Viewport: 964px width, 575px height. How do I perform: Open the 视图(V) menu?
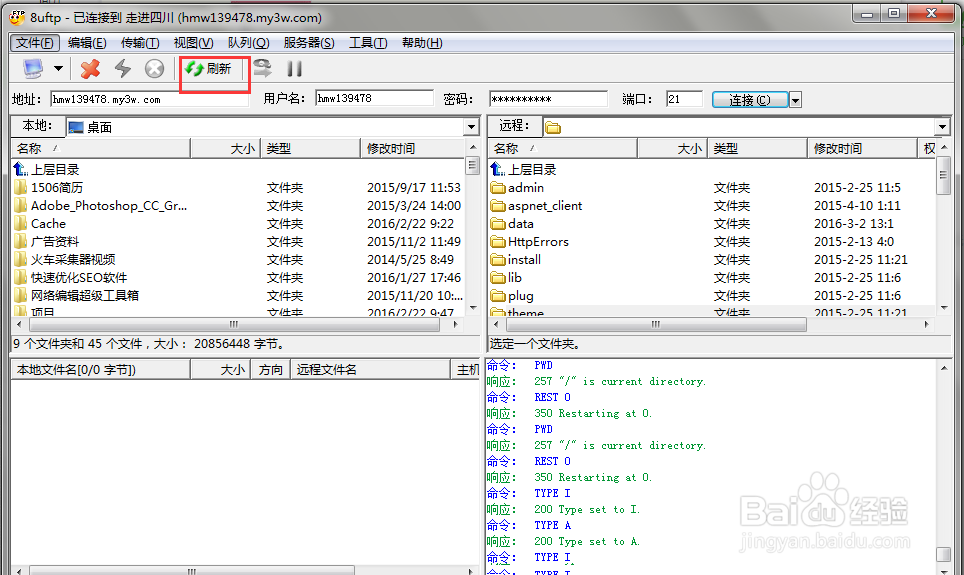point(193,42)
